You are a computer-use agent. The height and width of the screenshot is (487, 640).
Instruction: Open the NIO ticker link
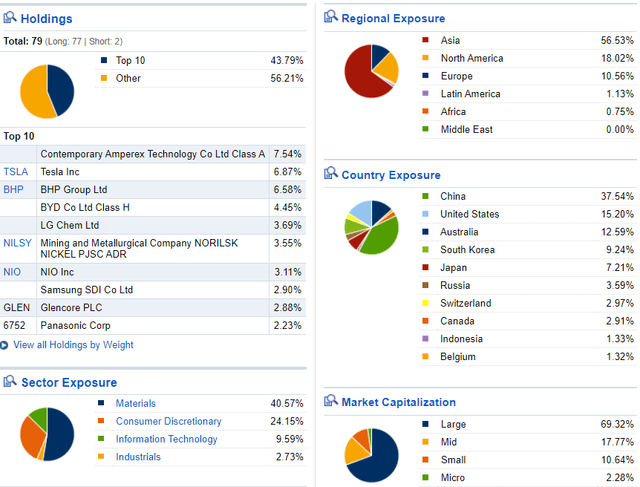[x=12, y=272]
